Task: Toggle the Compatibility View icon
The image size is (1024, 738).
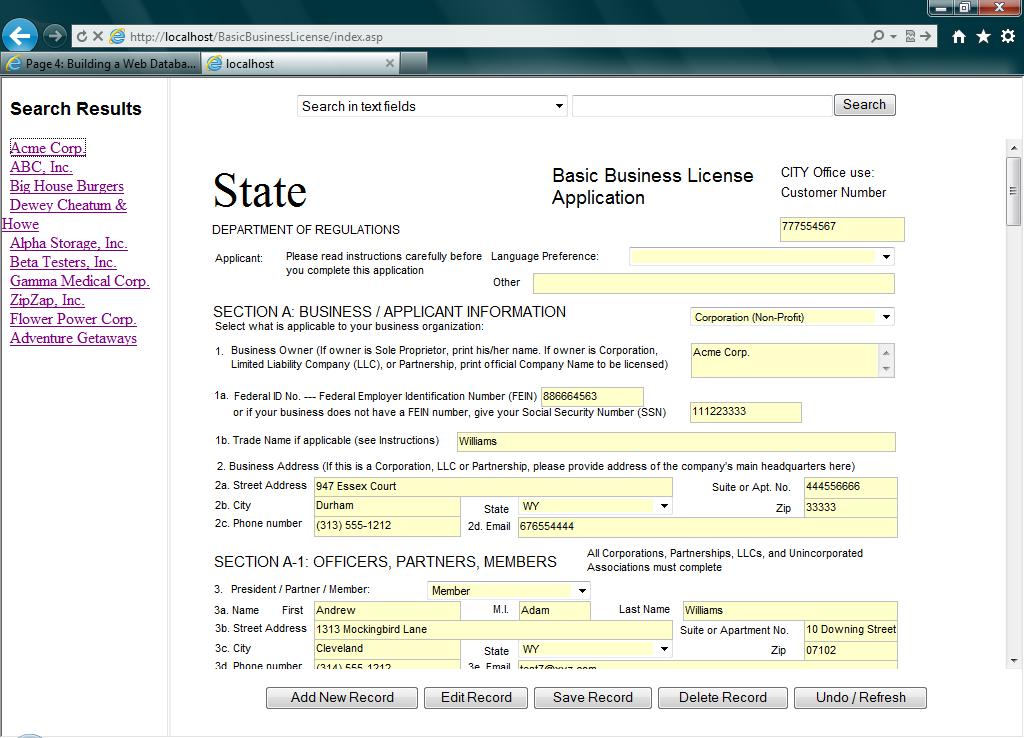Action: [910, 37]
